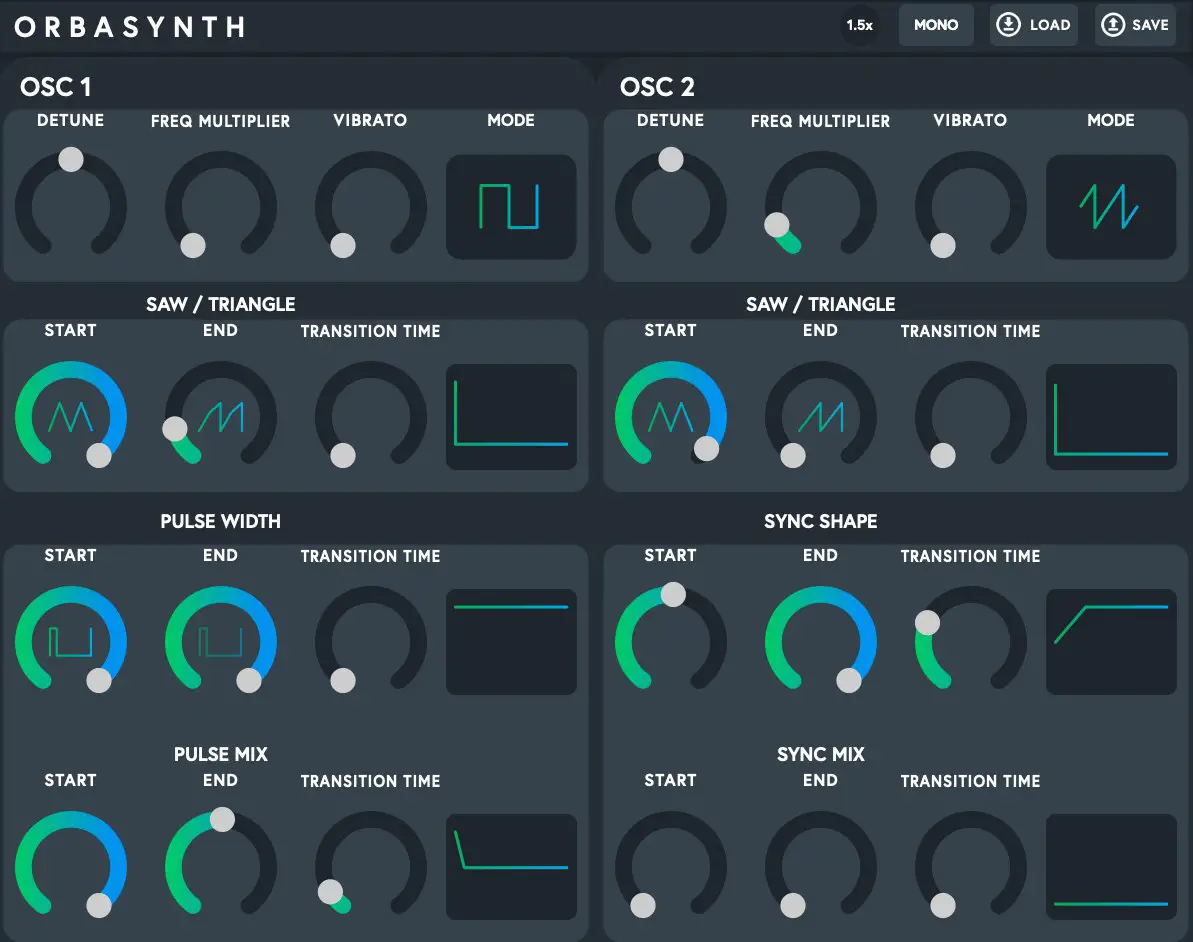This screenshot has width=1193, height=942.
Task: Select the square wave mode for OSC 1
Action: tap(511, 207)
